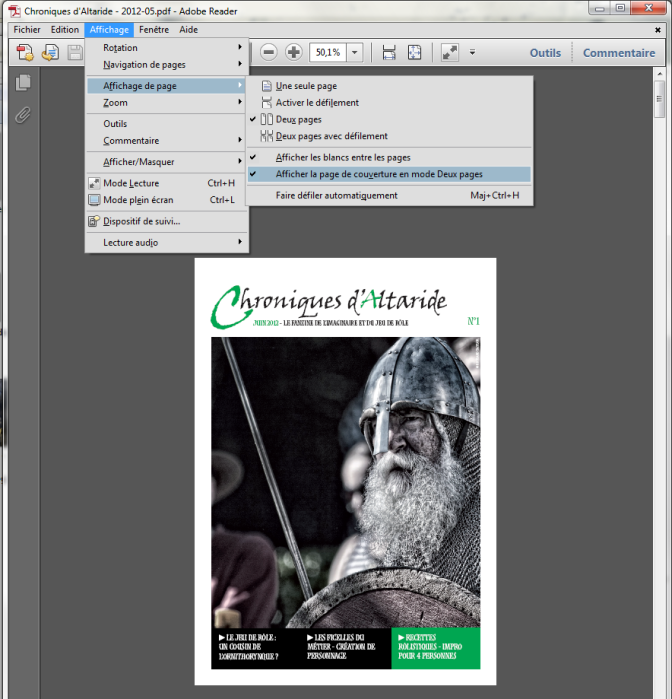Image resolution: width=672 pixels, height=699 pixels.
Task: Choose 'Mode plein écran' from menu
Action: coord(138,200)
